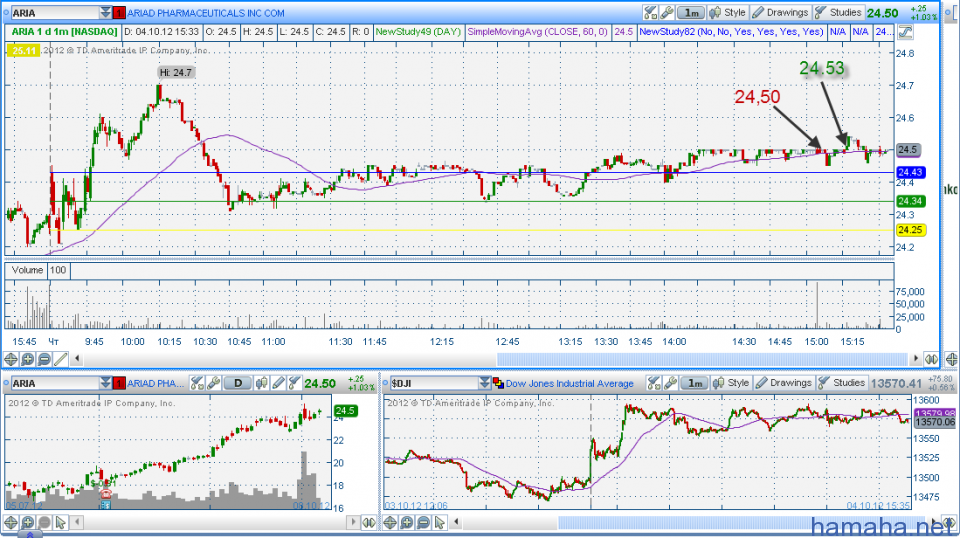
Task: Open Studies flask icon in daily ARIA chart
Action: [x=294, y=383]
